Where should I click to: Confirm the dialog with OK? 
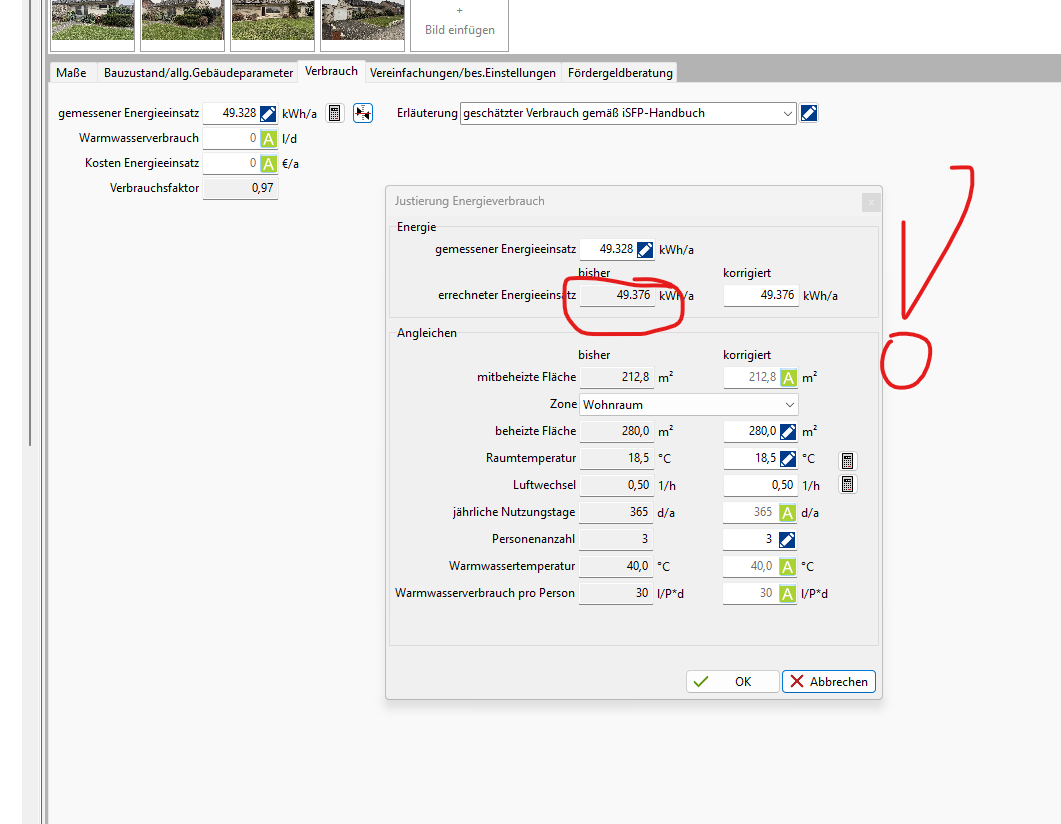point(732,681)
